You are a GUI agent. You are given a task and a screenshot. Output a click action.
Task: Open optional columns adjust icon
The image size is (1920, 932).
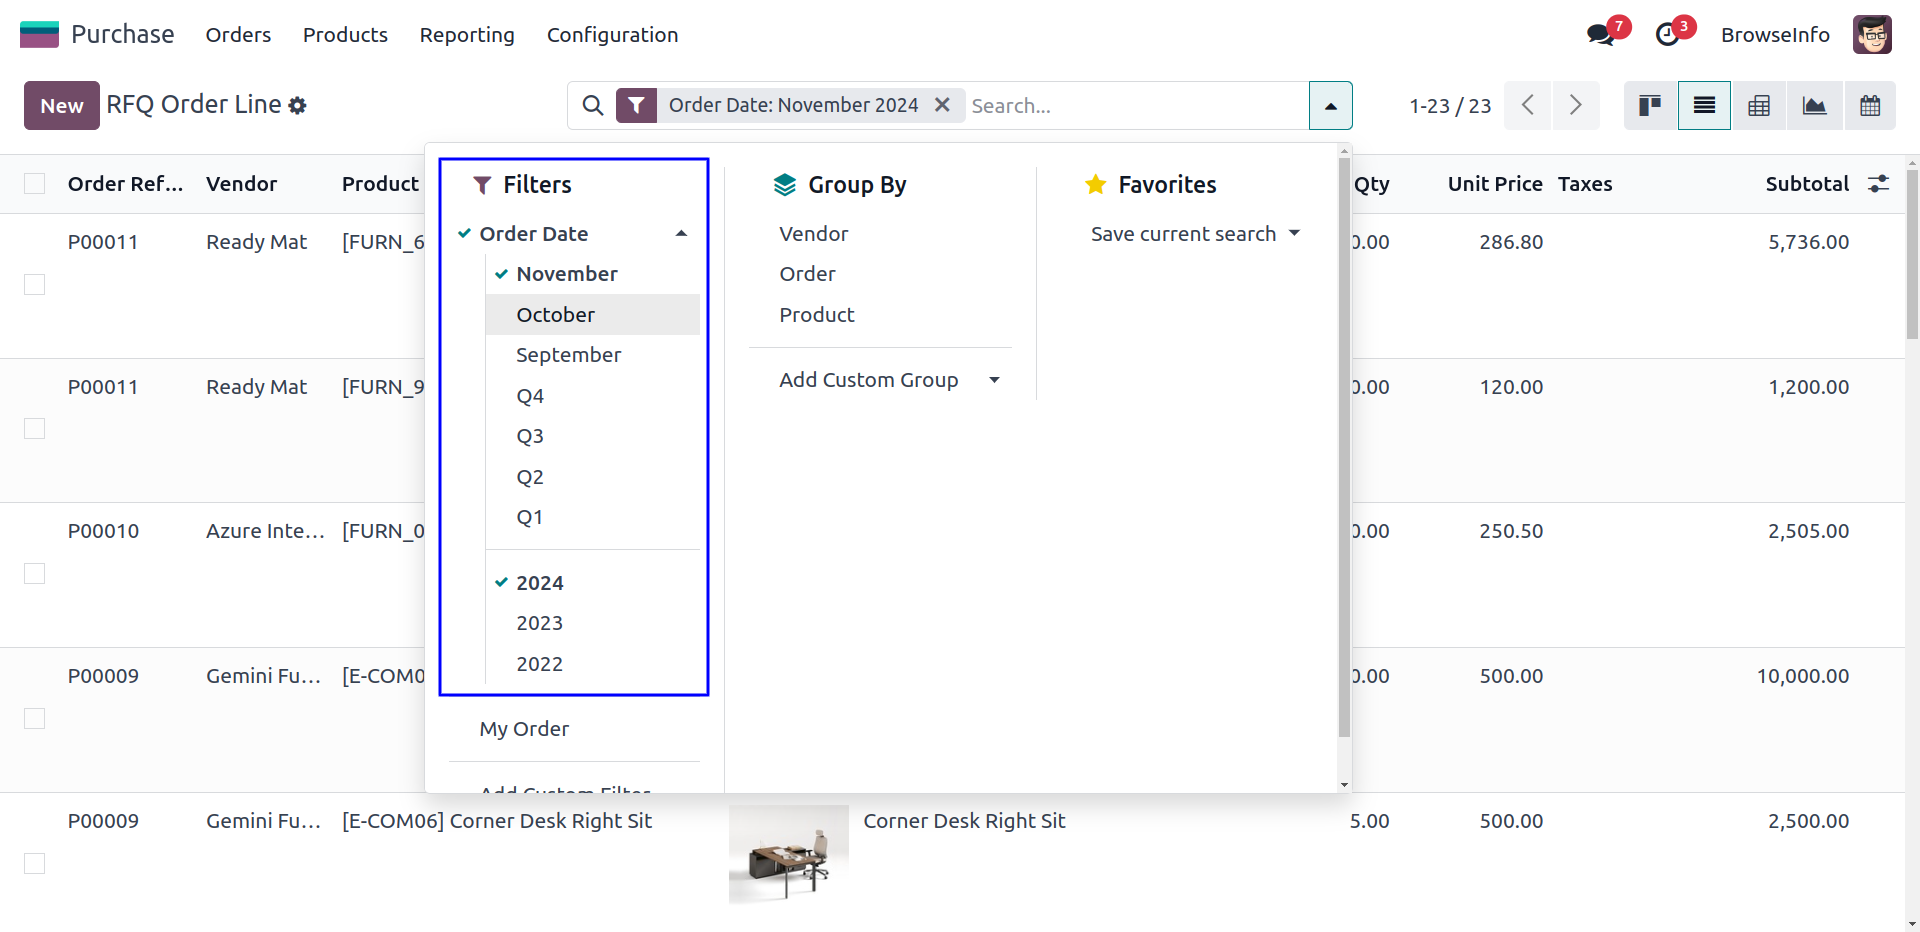(x=1878, y=184)
